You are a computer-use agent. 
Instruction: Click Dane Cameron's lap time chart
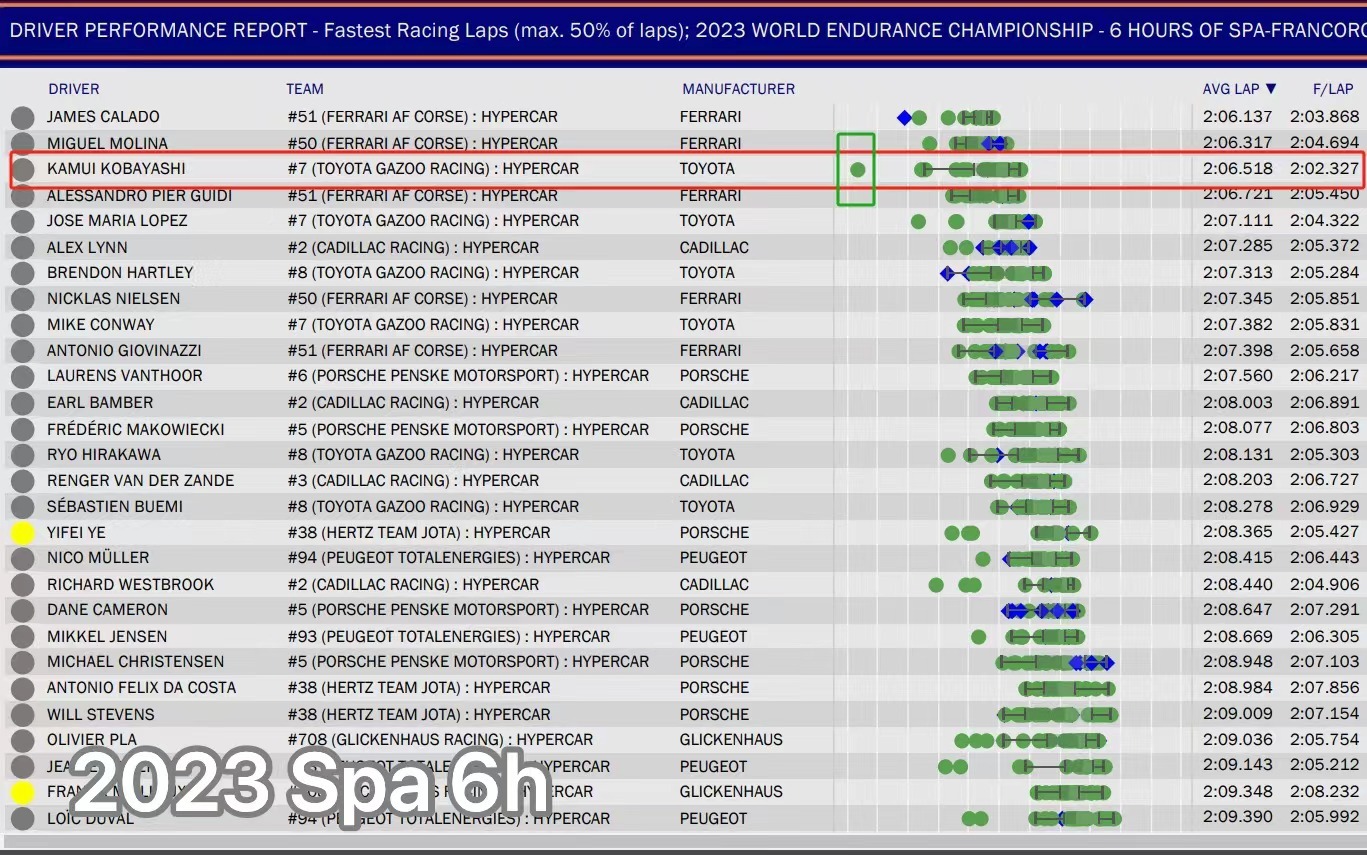pyautogui.click(x=1042, y=611)
